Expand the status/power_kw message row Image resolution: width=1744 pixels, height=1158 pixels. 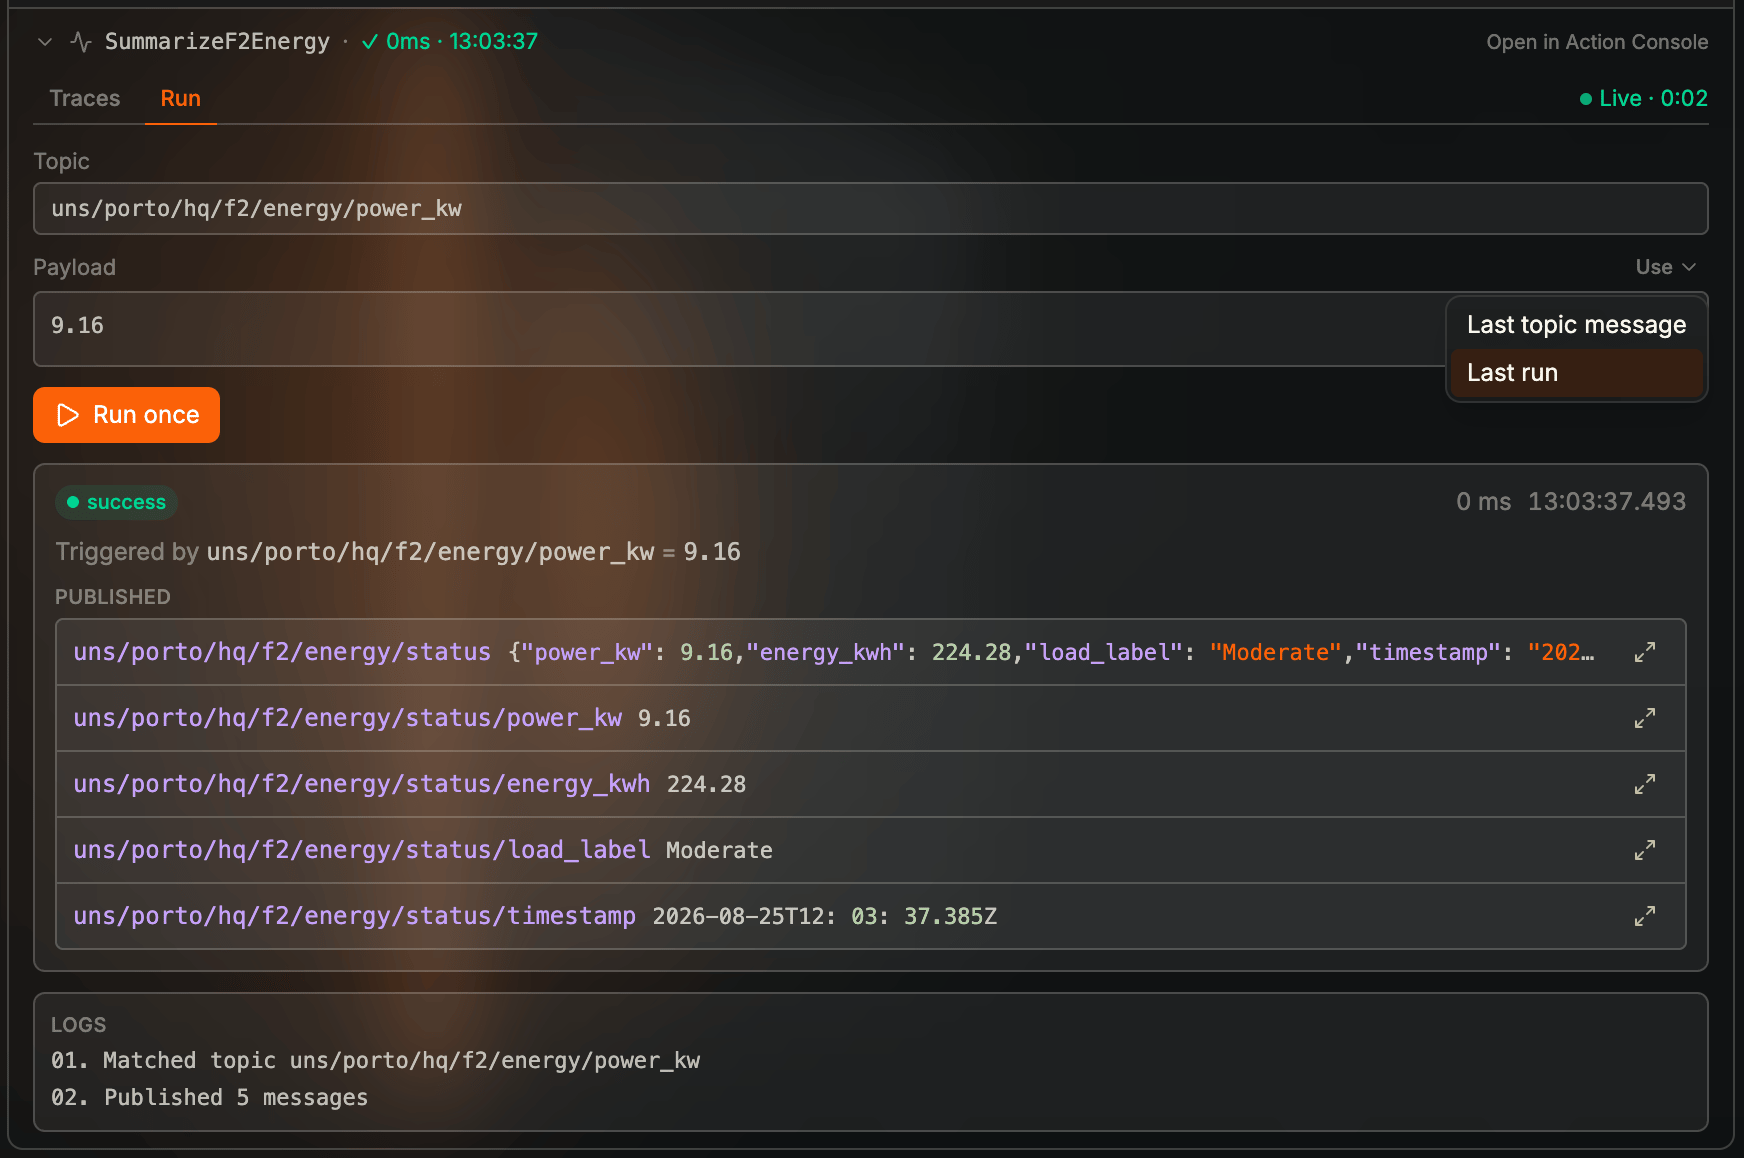pyautogui.click(x=1644, y=718)
